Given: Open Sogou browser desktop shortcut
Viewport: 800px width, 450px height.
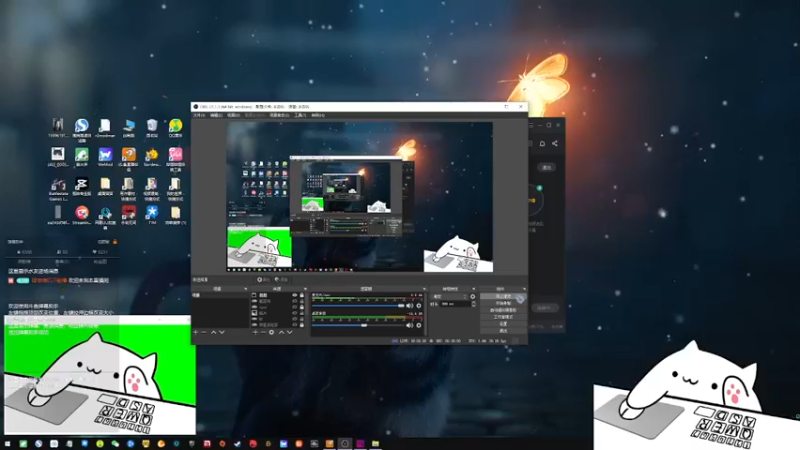Looking at the screenshot, I should tap(82, 129).
